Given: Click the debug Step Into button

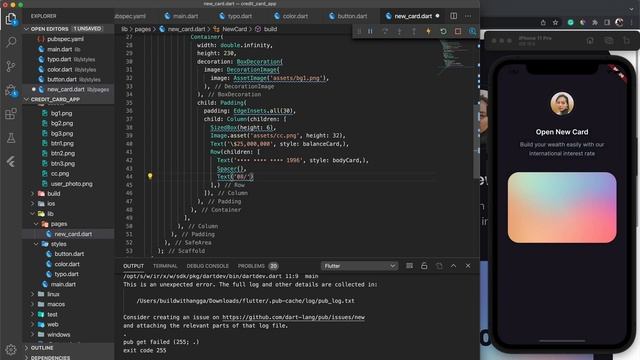Looking at the screenshot, I should point(400,31).
